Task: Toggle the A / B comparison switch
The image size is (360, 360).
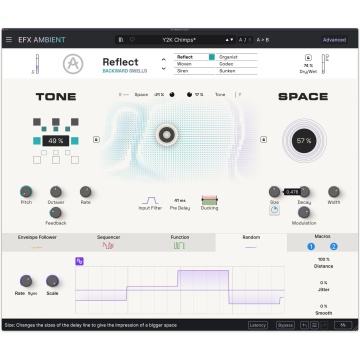Action: [x=245, y=40]
